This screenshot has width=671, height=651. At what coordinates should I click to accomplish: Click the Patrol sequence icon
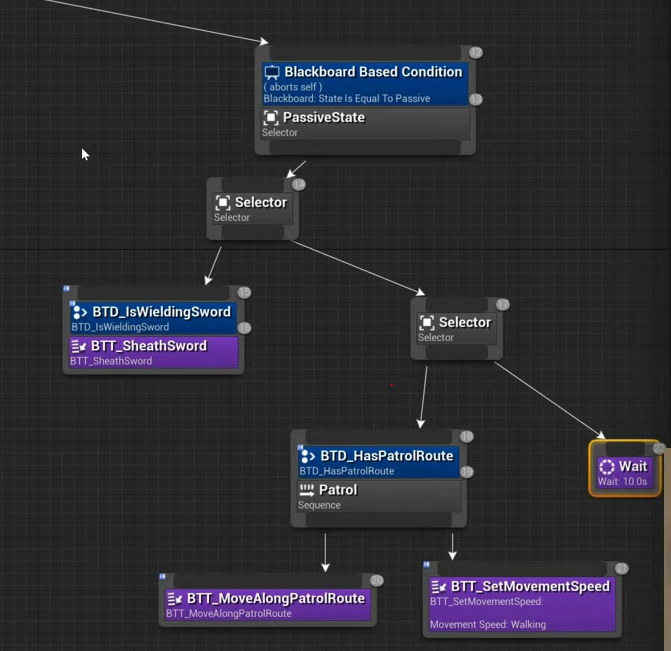click(307, 490)
